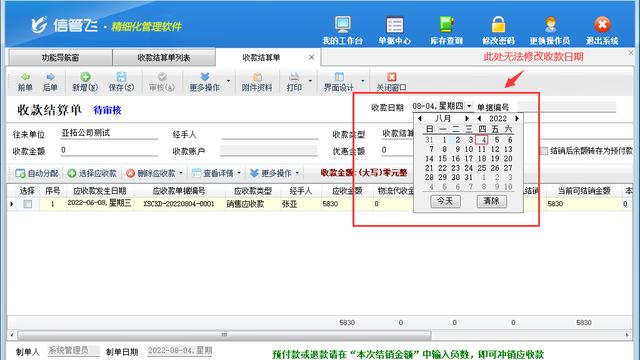Click the 信管飞 logo
This screenshot has height=360, width=640.
point(65,26)
